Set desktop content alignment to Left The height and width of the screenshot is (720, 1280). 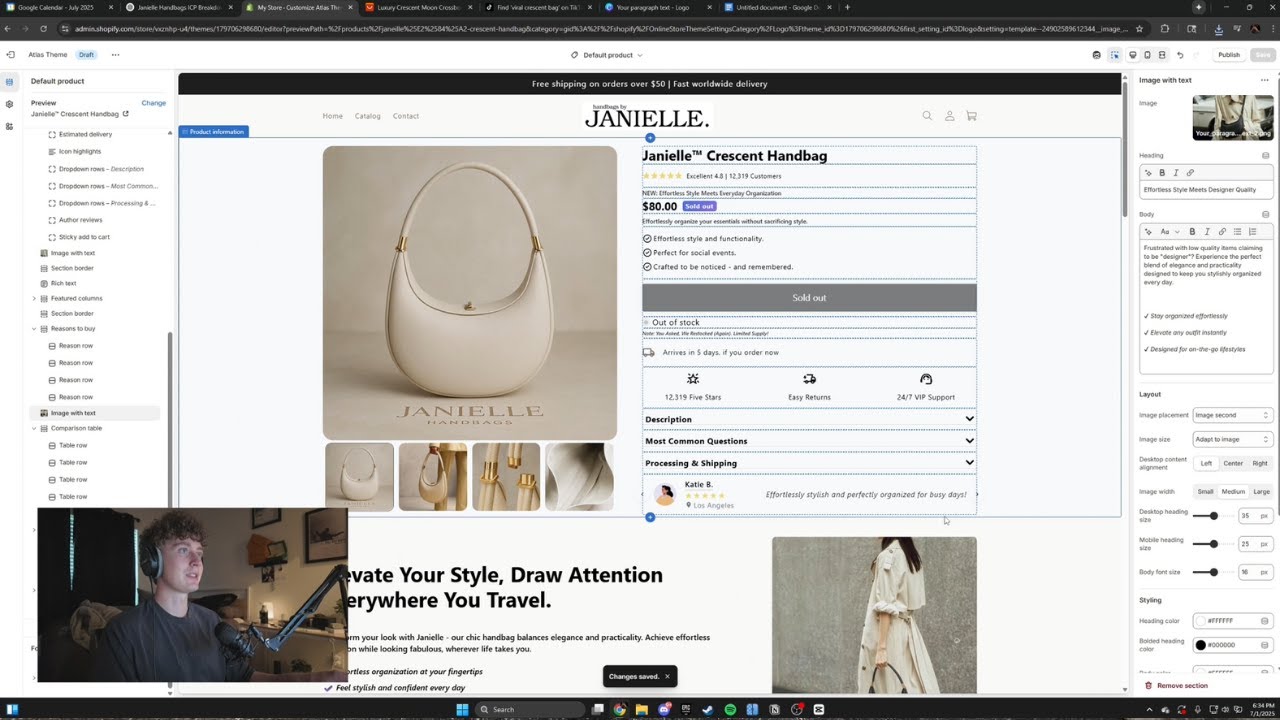[x=1206, y=463]
